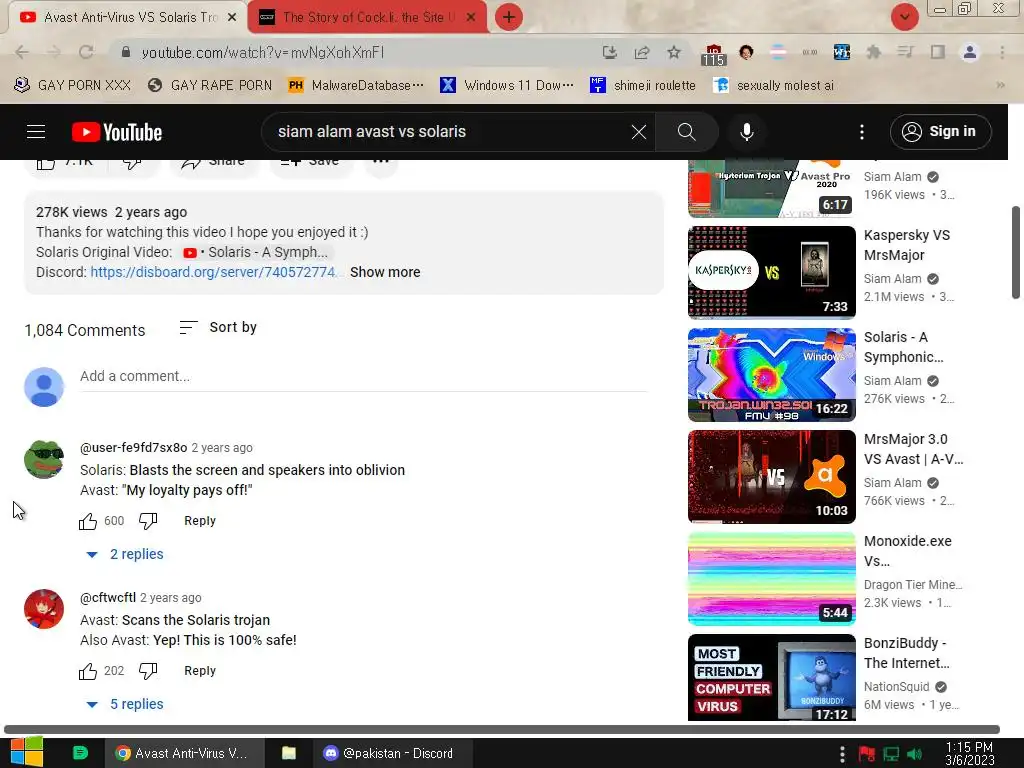Expand 2 replies thread

pyautogui.click(x=125, y=554)
